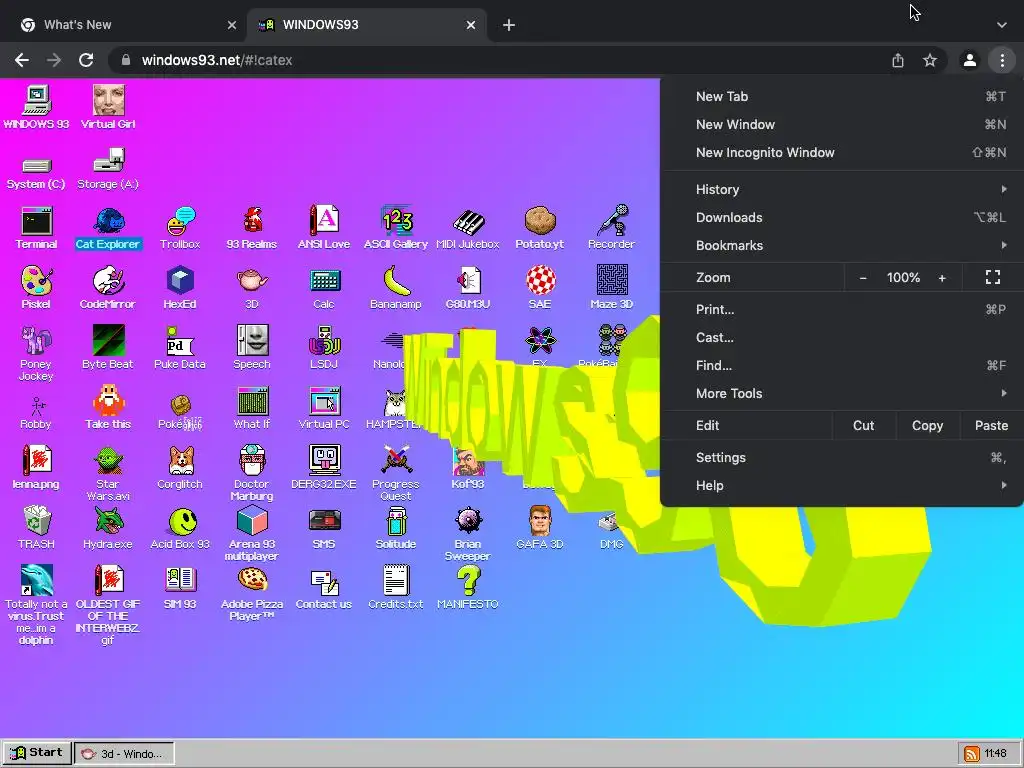Image resolution: width=1024 pixels, height=768 pixels.
Task: Select New Incognito Window menu item
Action: click(x=842, y=152)
